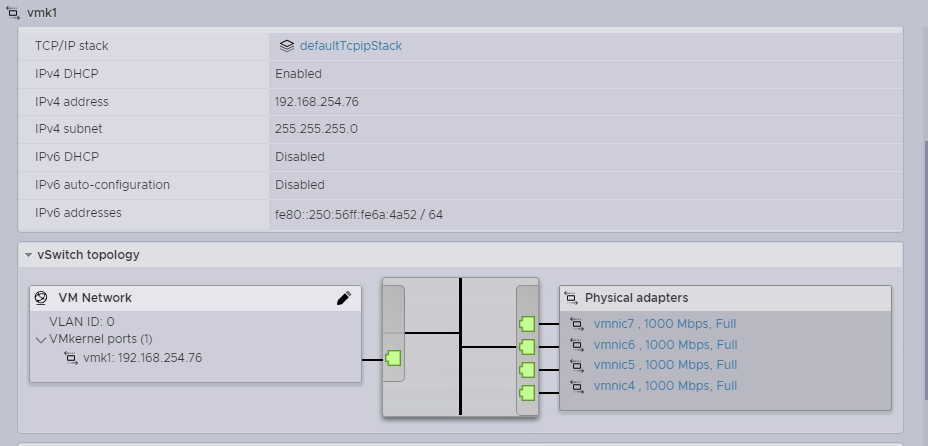Click the green uplink port for vmnic4

tap(527, 393)
